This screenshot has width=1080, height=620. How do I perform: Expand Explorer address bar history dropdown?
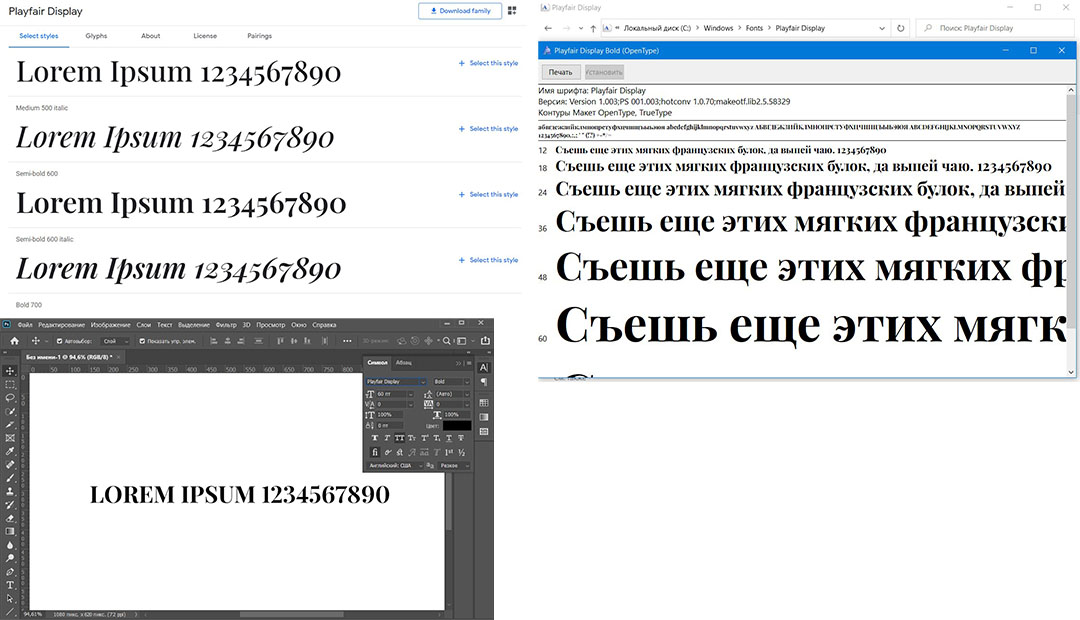tap(882, 28)
